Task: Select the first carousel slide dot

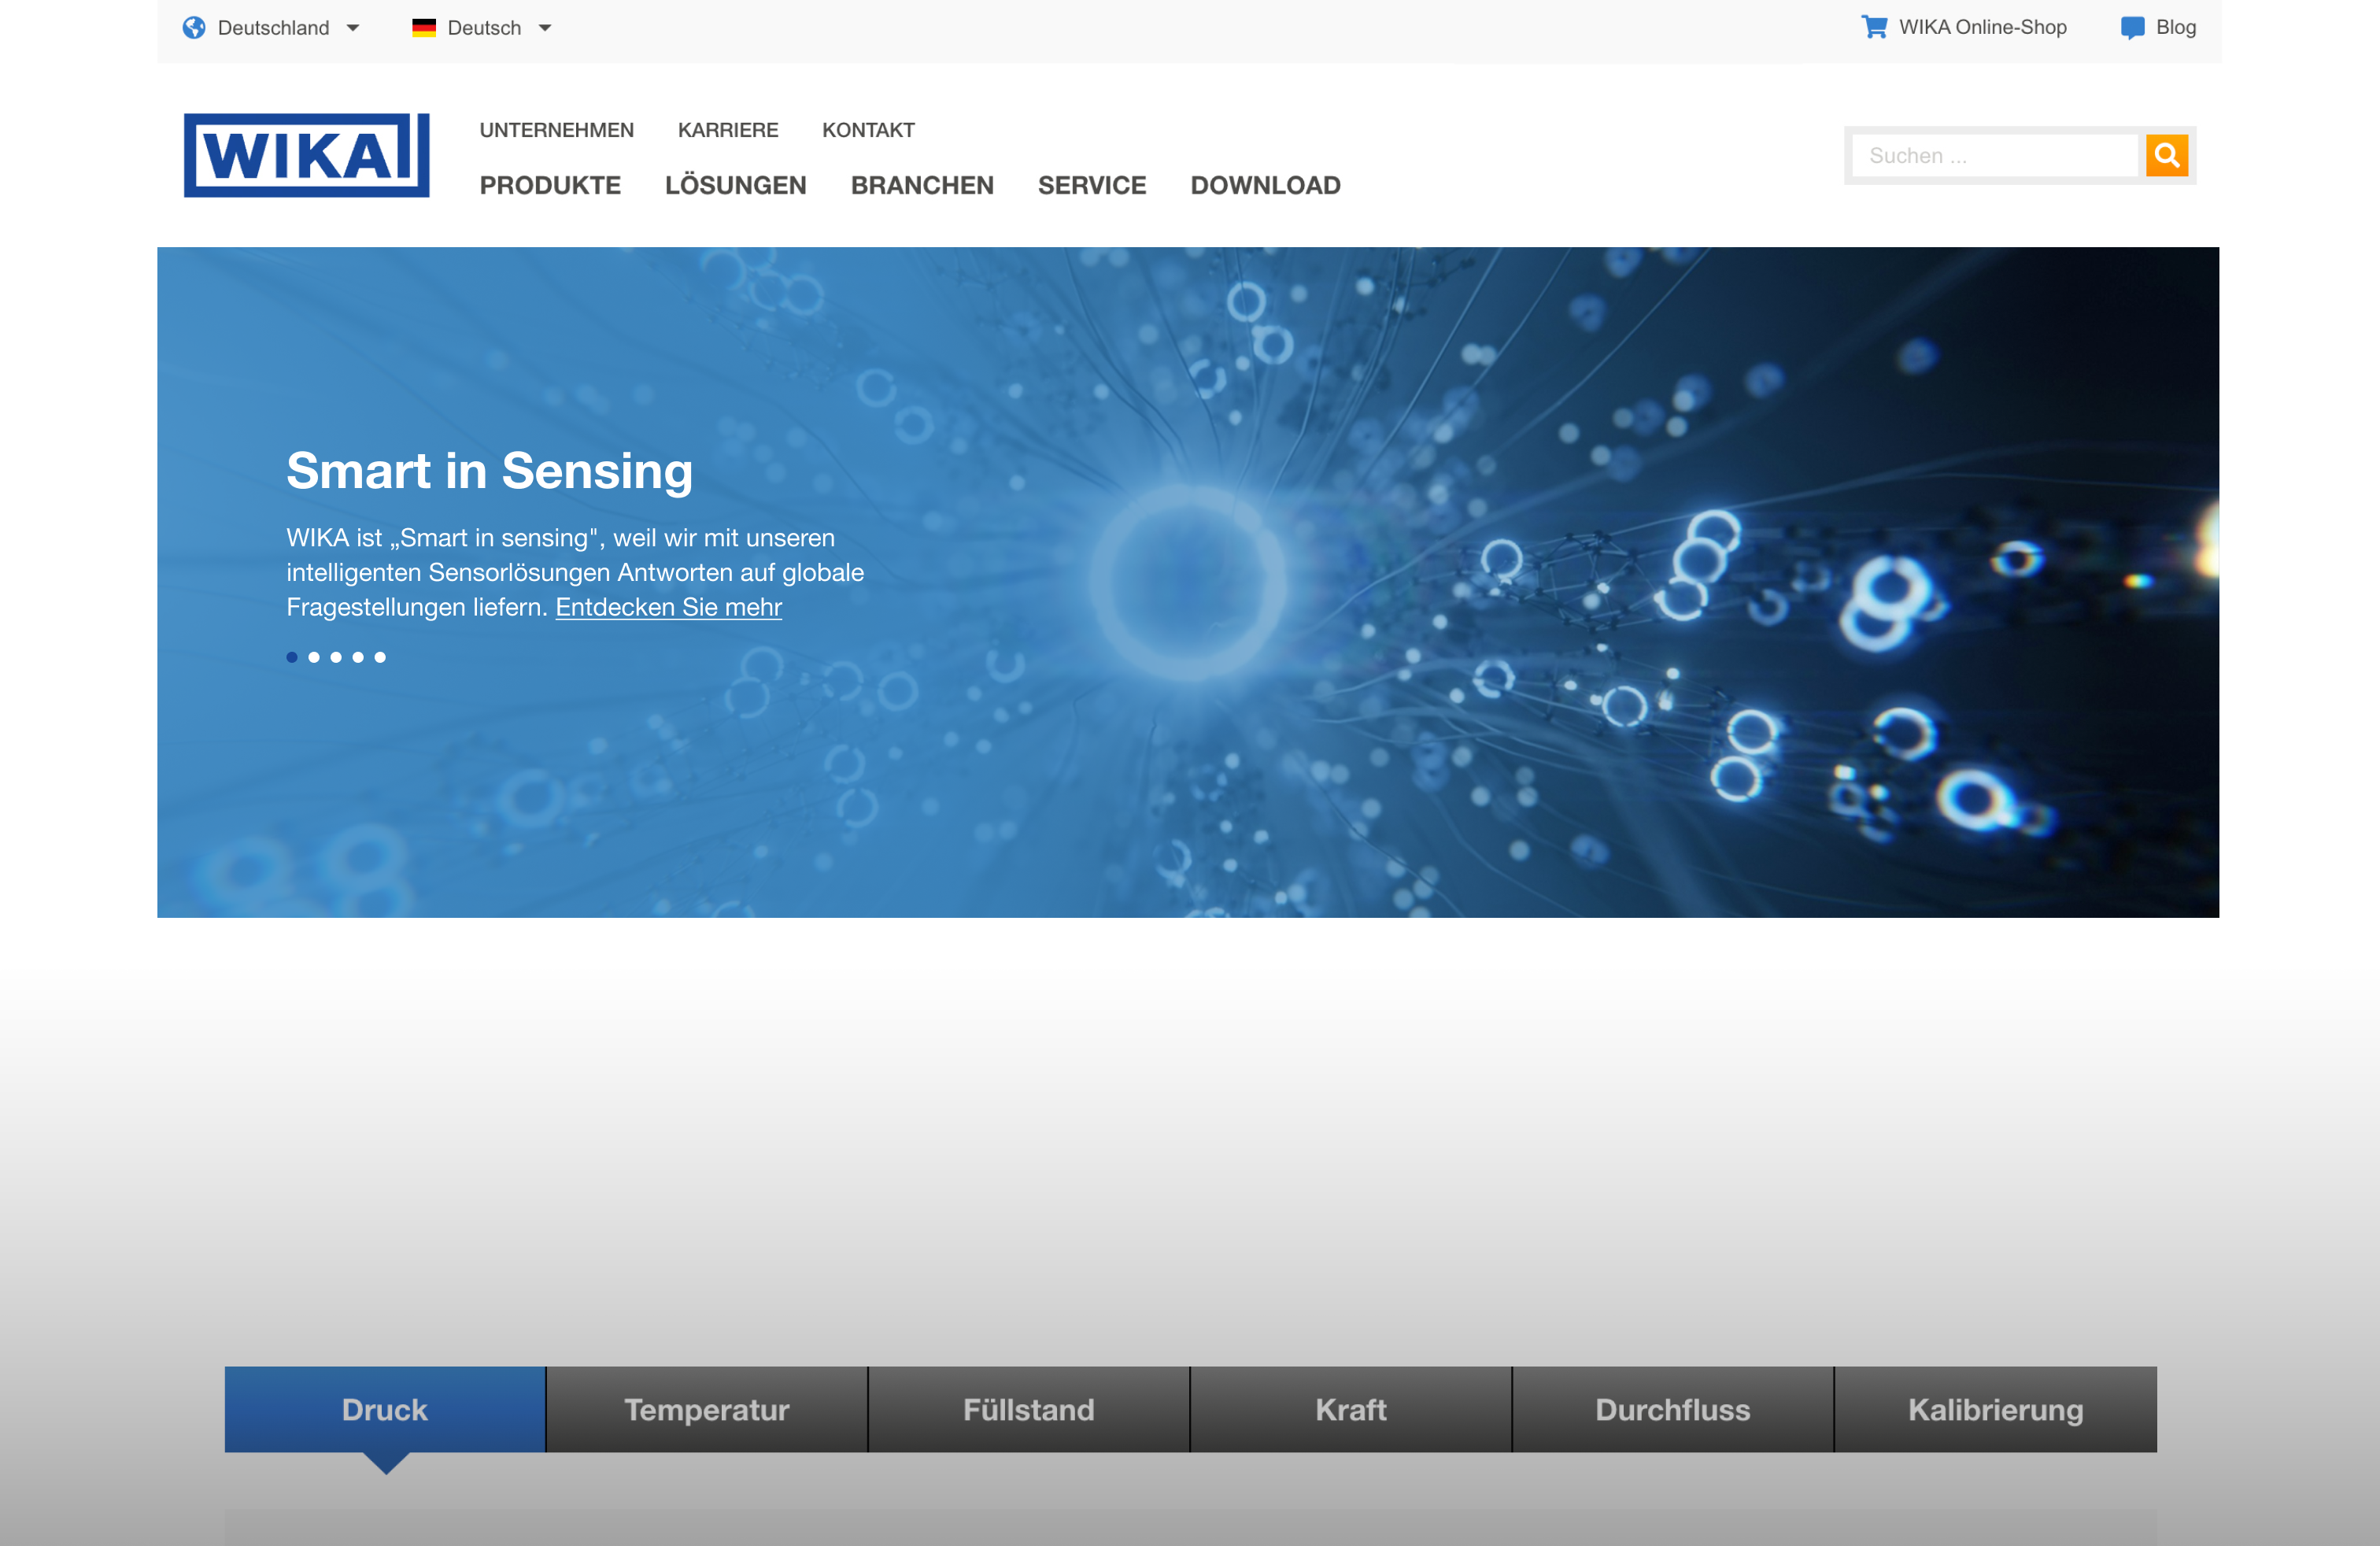Action: 292,657
